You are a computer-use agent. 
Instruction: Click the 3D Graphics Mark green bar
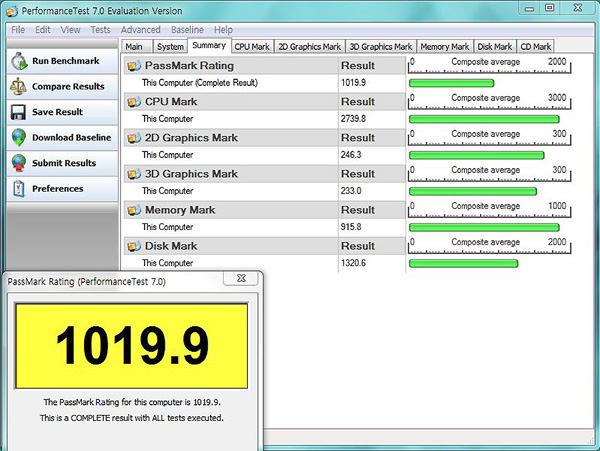tap(473, 191)
